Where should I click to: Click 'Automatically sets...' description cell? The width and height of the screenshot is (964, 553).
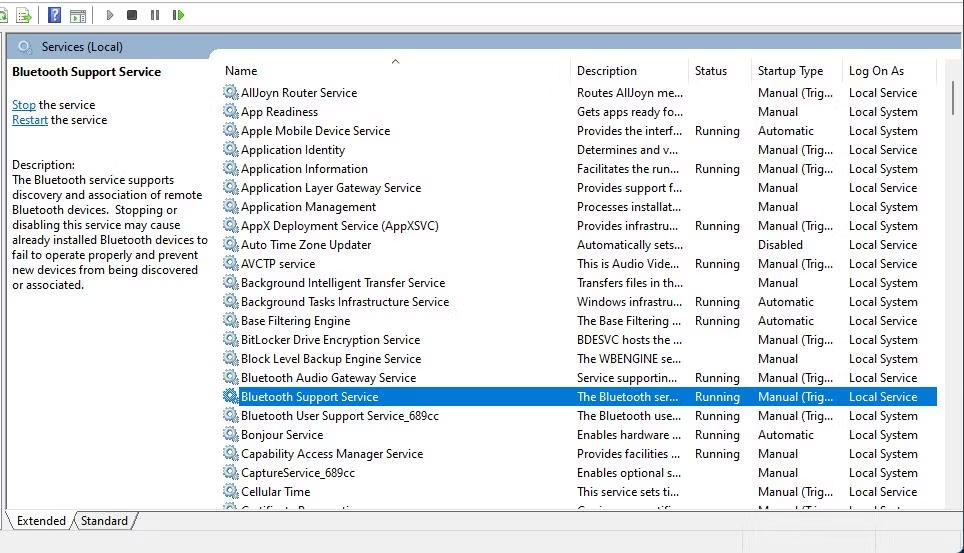click(x=630, y=244)
